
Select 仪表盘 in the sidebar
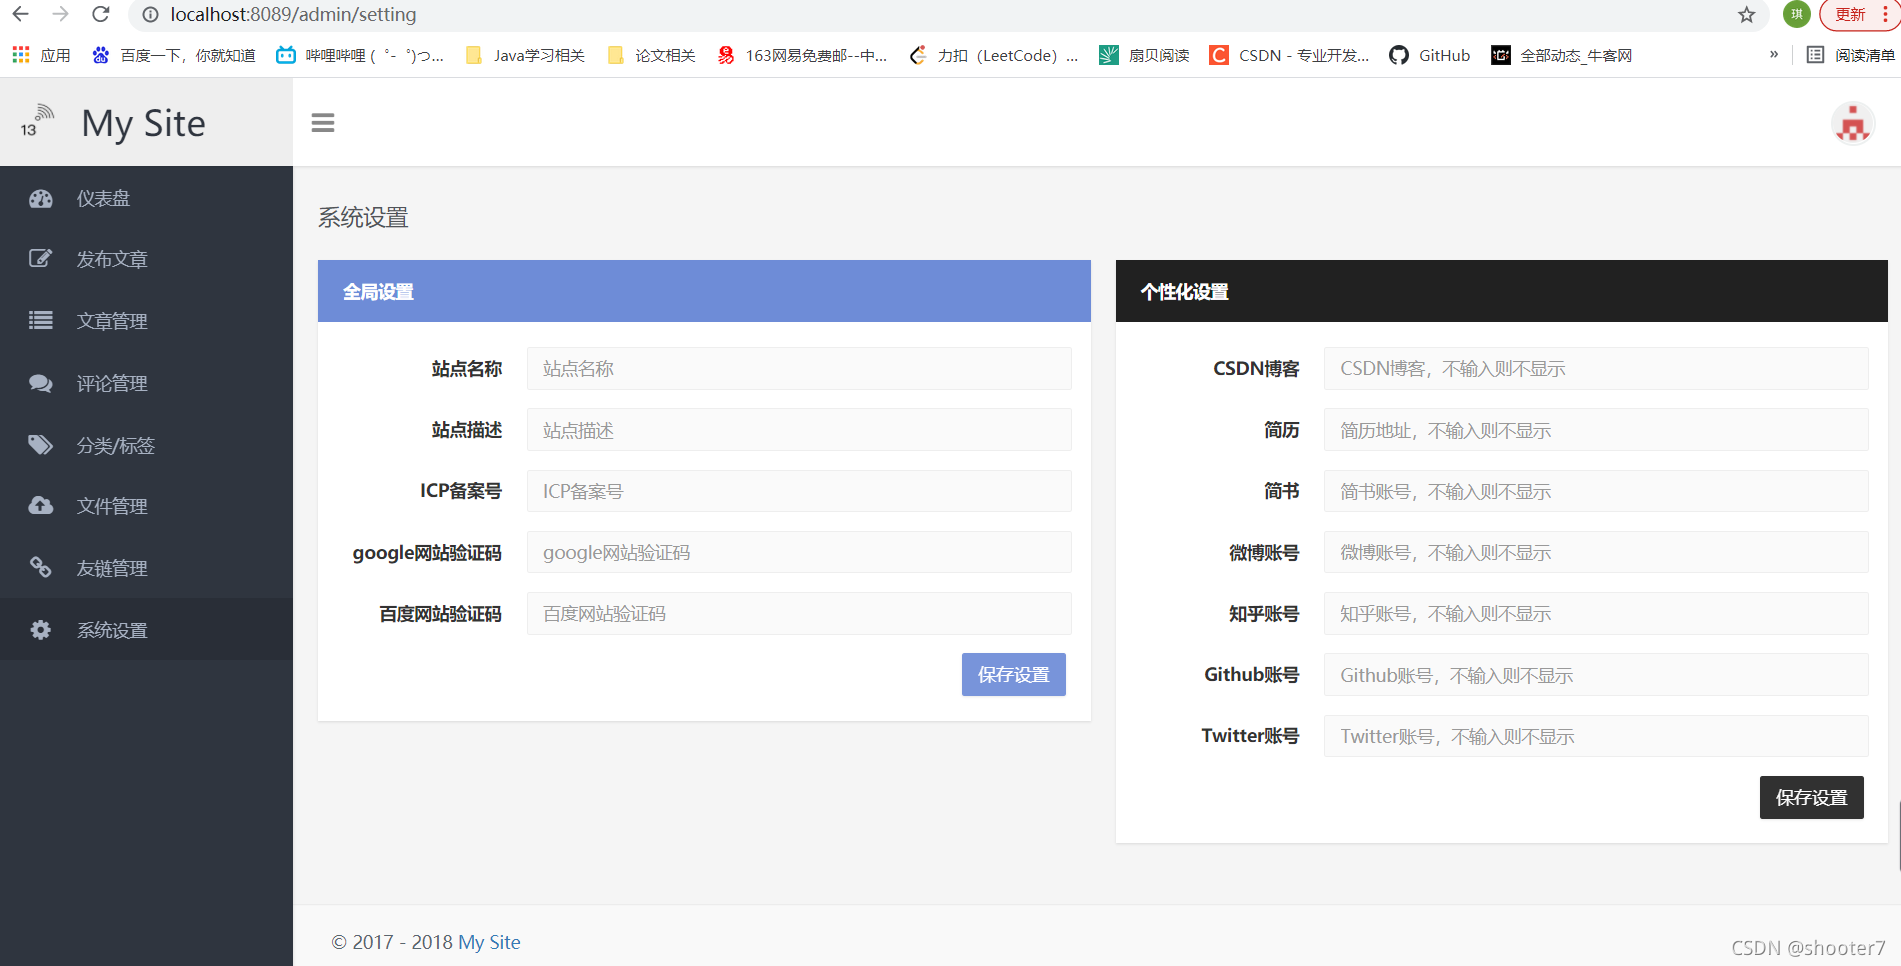(x=146, y=198)
